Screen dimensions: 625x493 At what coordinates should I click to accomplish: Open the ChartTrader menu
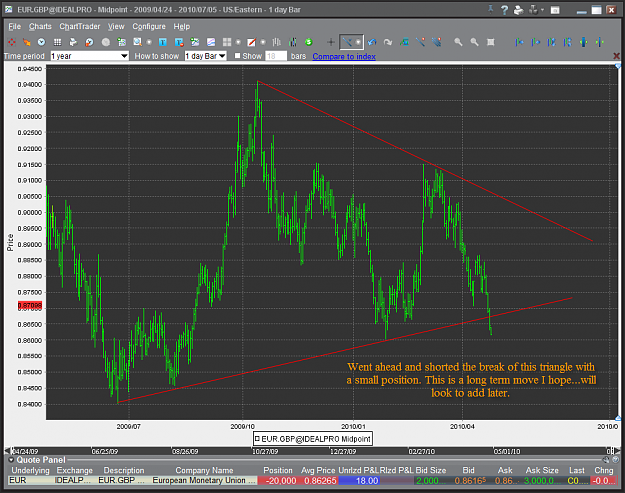coord(80,27)
